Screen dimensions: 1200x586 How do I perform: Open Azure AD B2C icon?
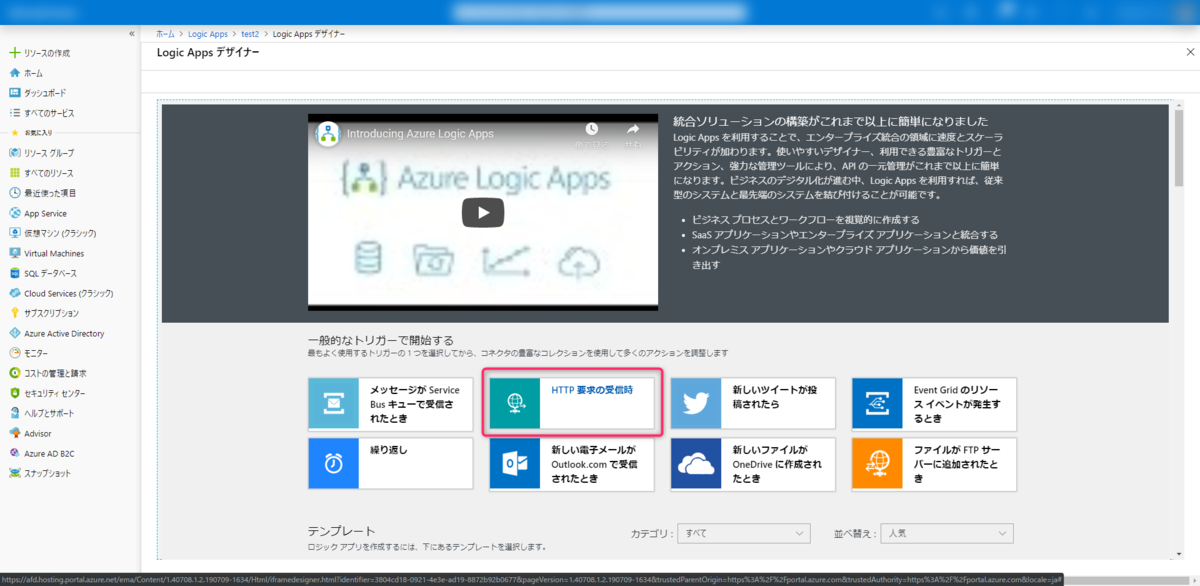14,453
